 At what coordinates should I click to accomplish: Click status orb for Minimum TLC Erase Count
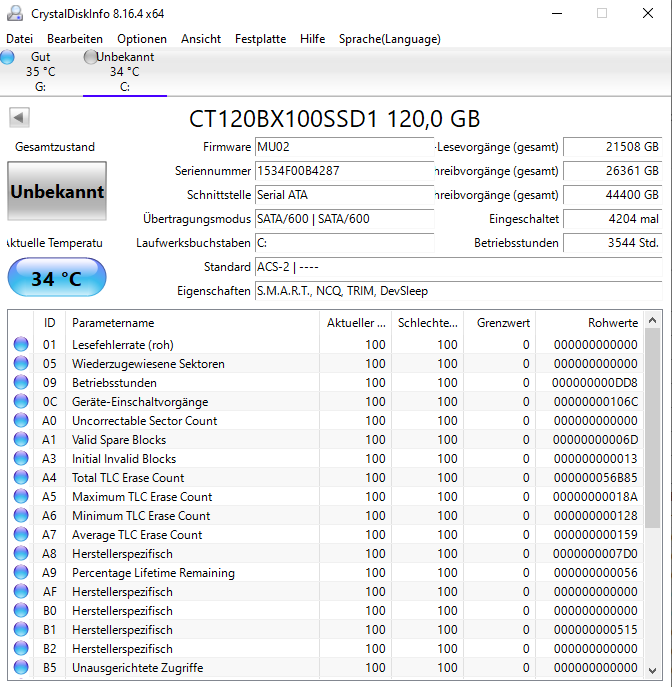pos(21,516)
